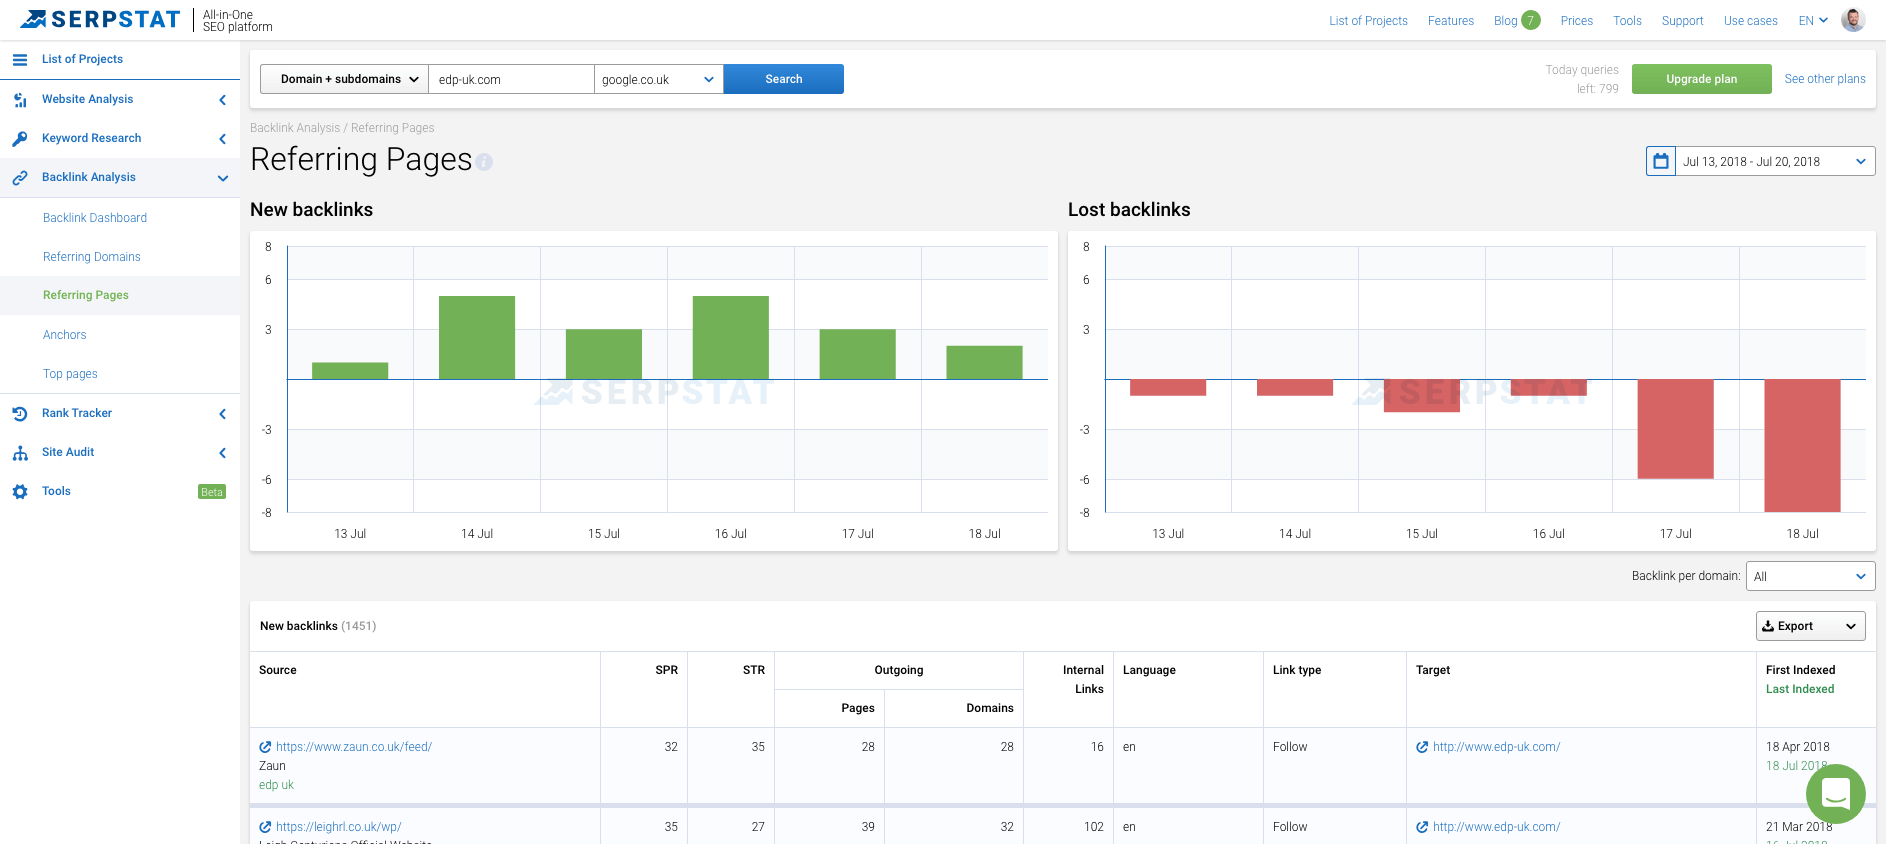
Task: Click the Tools gear icon
Action: (x=20, y=492)
